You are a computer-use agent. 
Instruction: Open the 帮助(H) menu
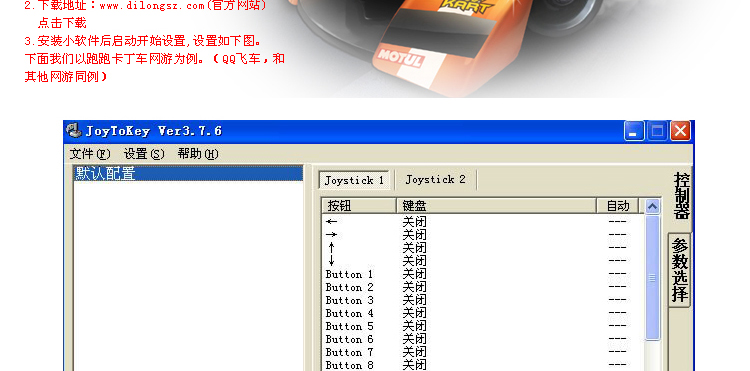click(x=198, y=154)
